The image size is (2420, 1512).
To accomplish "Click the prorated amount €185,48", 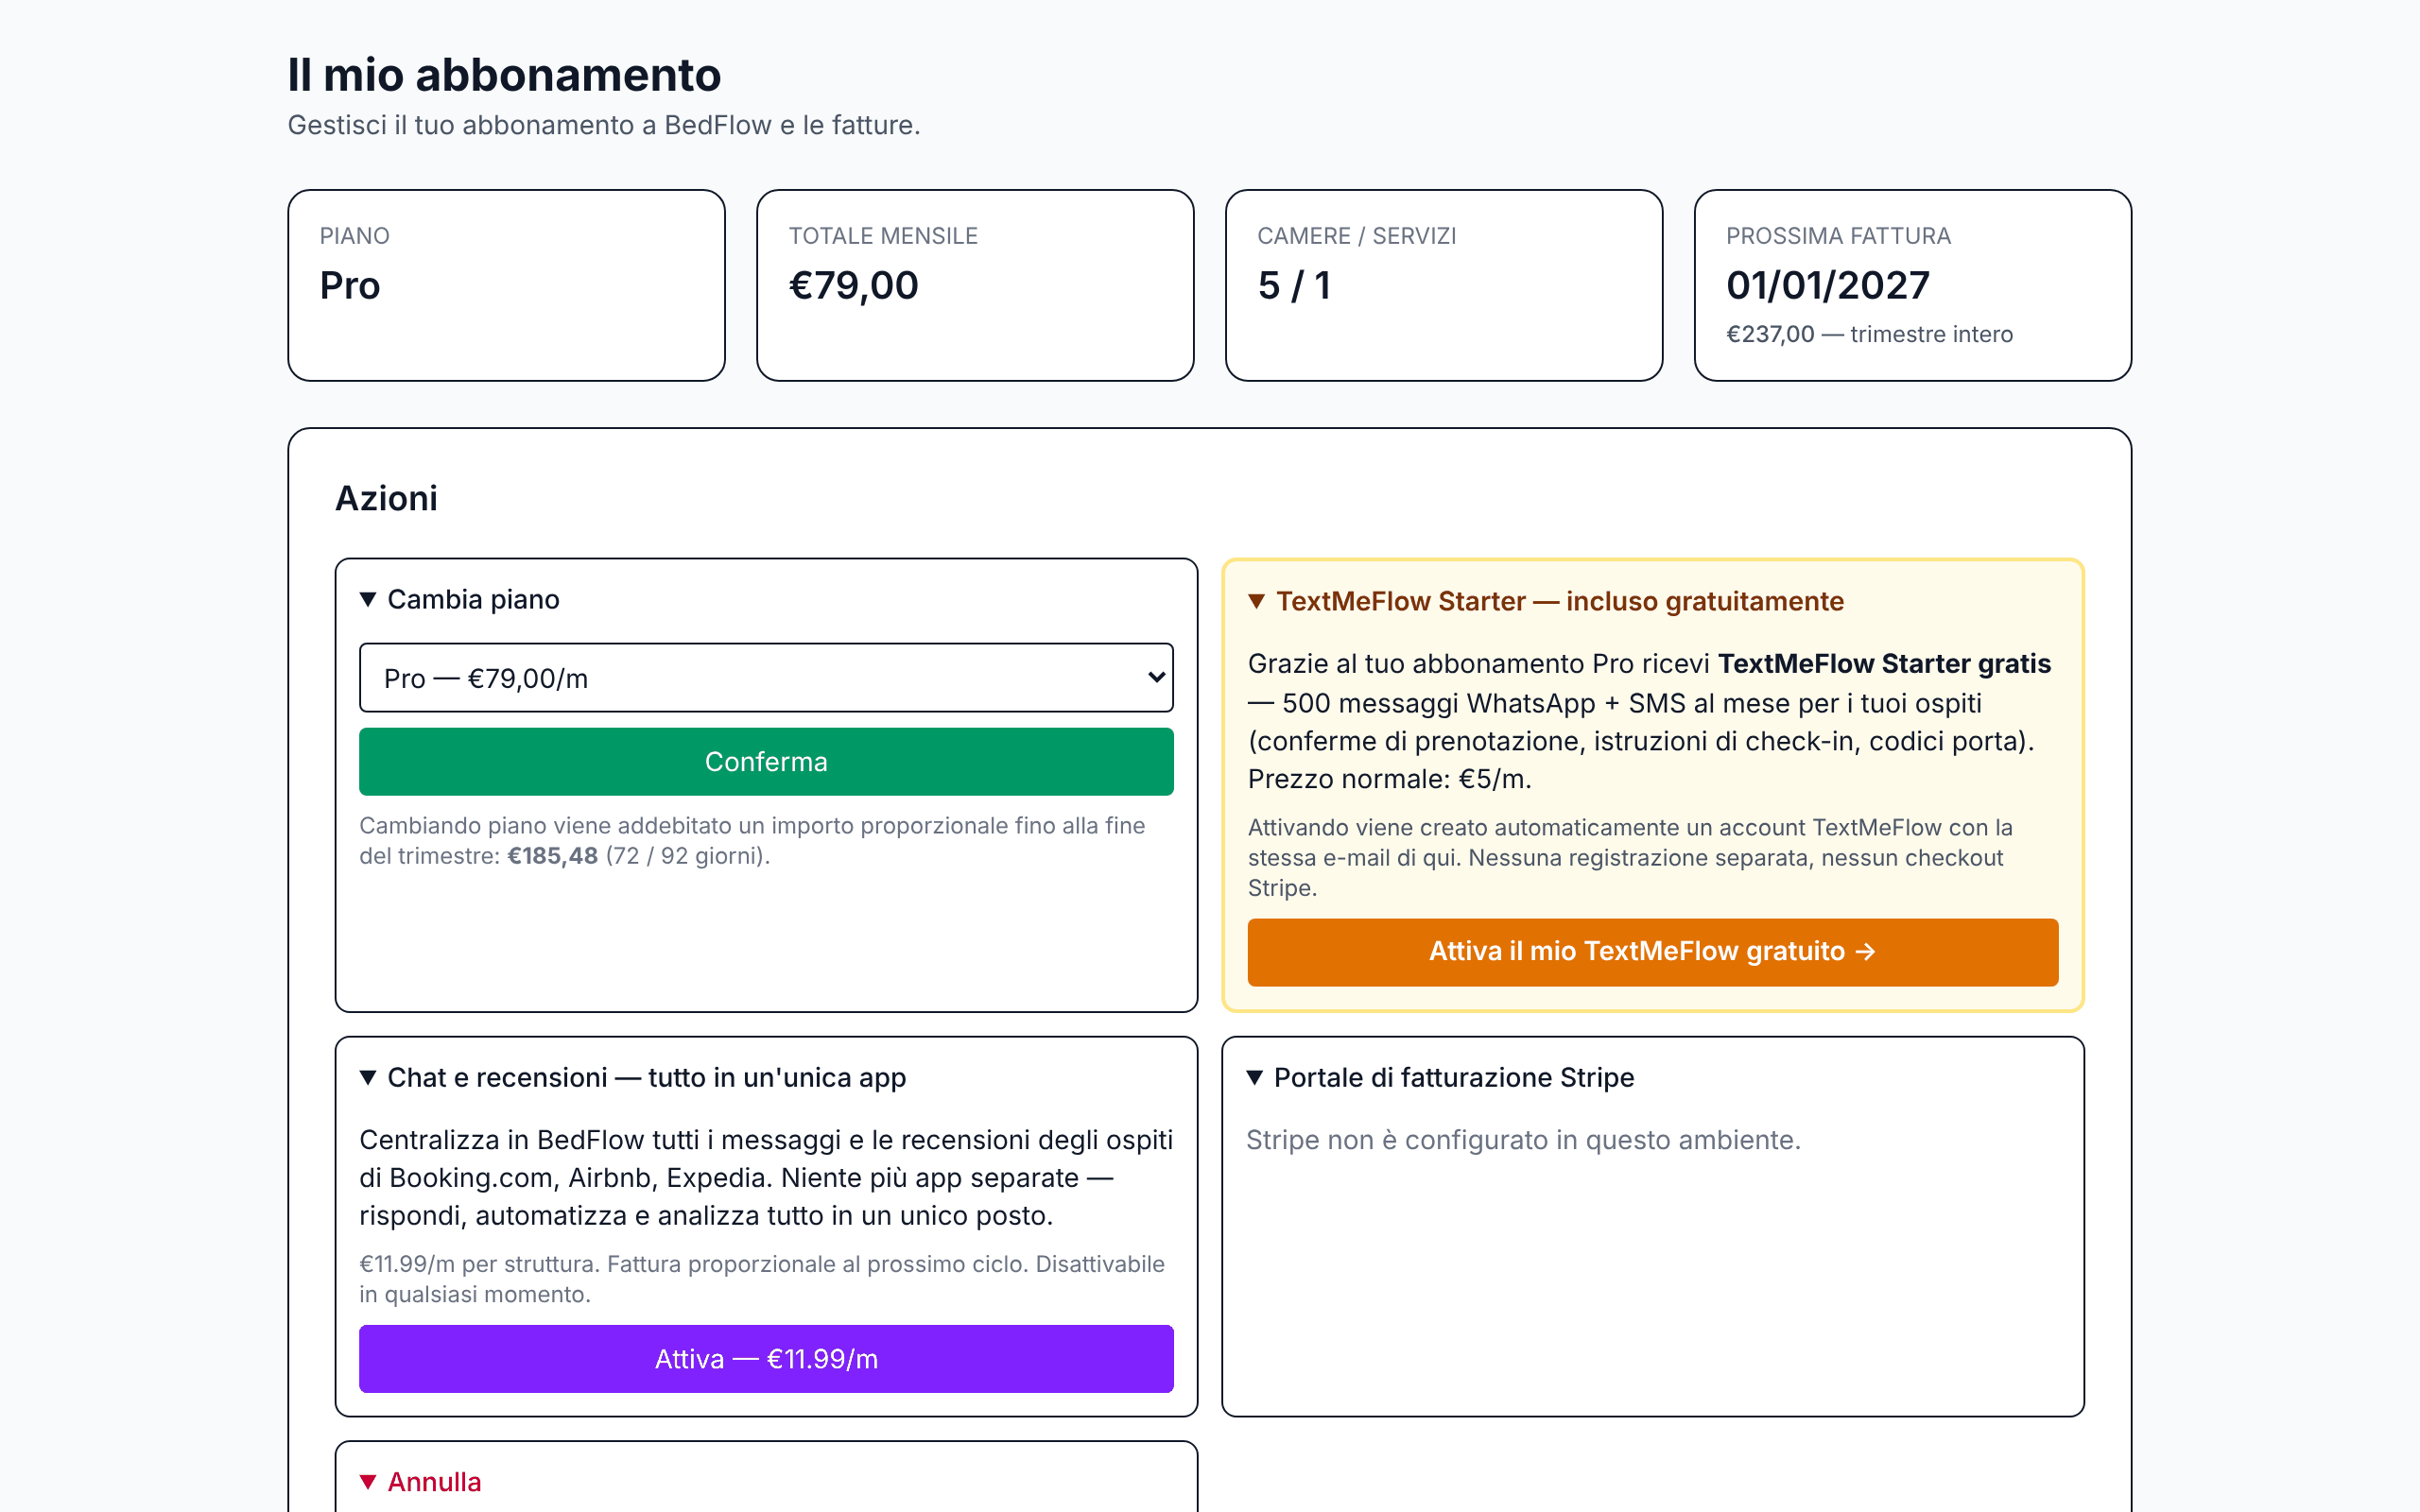I will pos(552,856).
